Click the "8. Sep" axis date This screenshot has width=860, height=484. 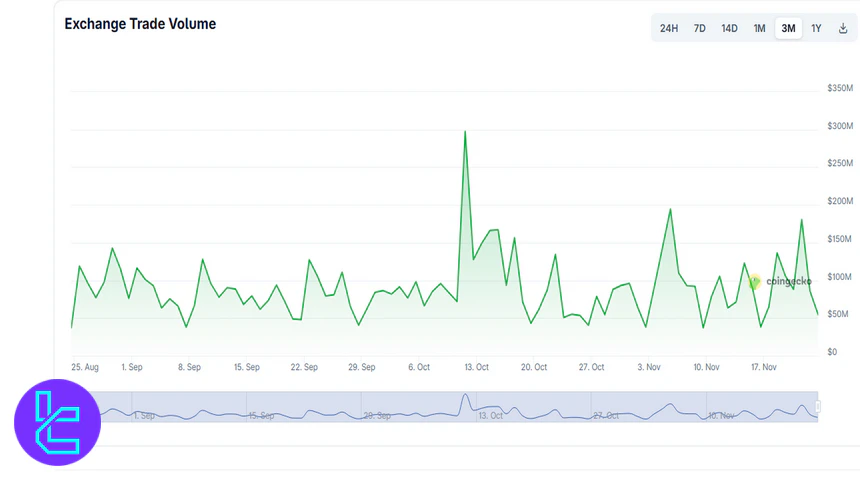189,367
